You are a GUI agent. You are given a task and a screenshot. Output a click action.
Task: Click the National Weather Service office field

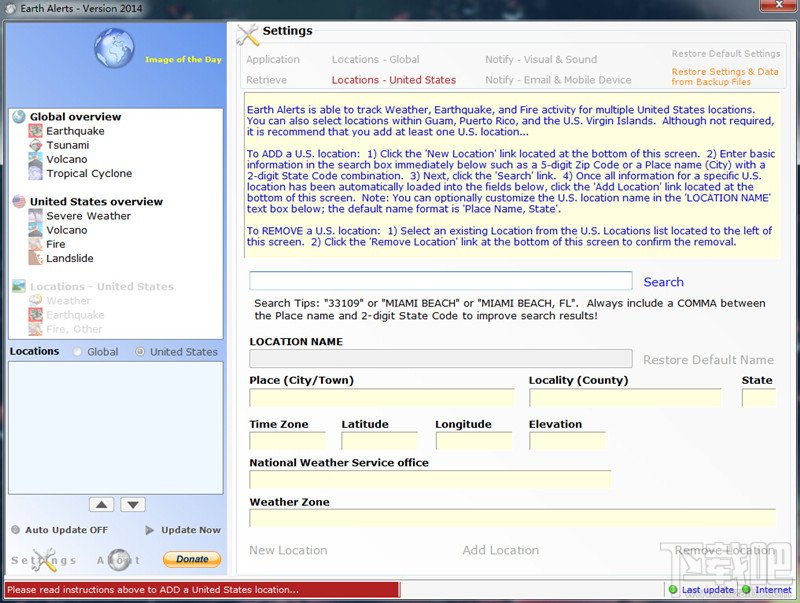click(430, 480)
